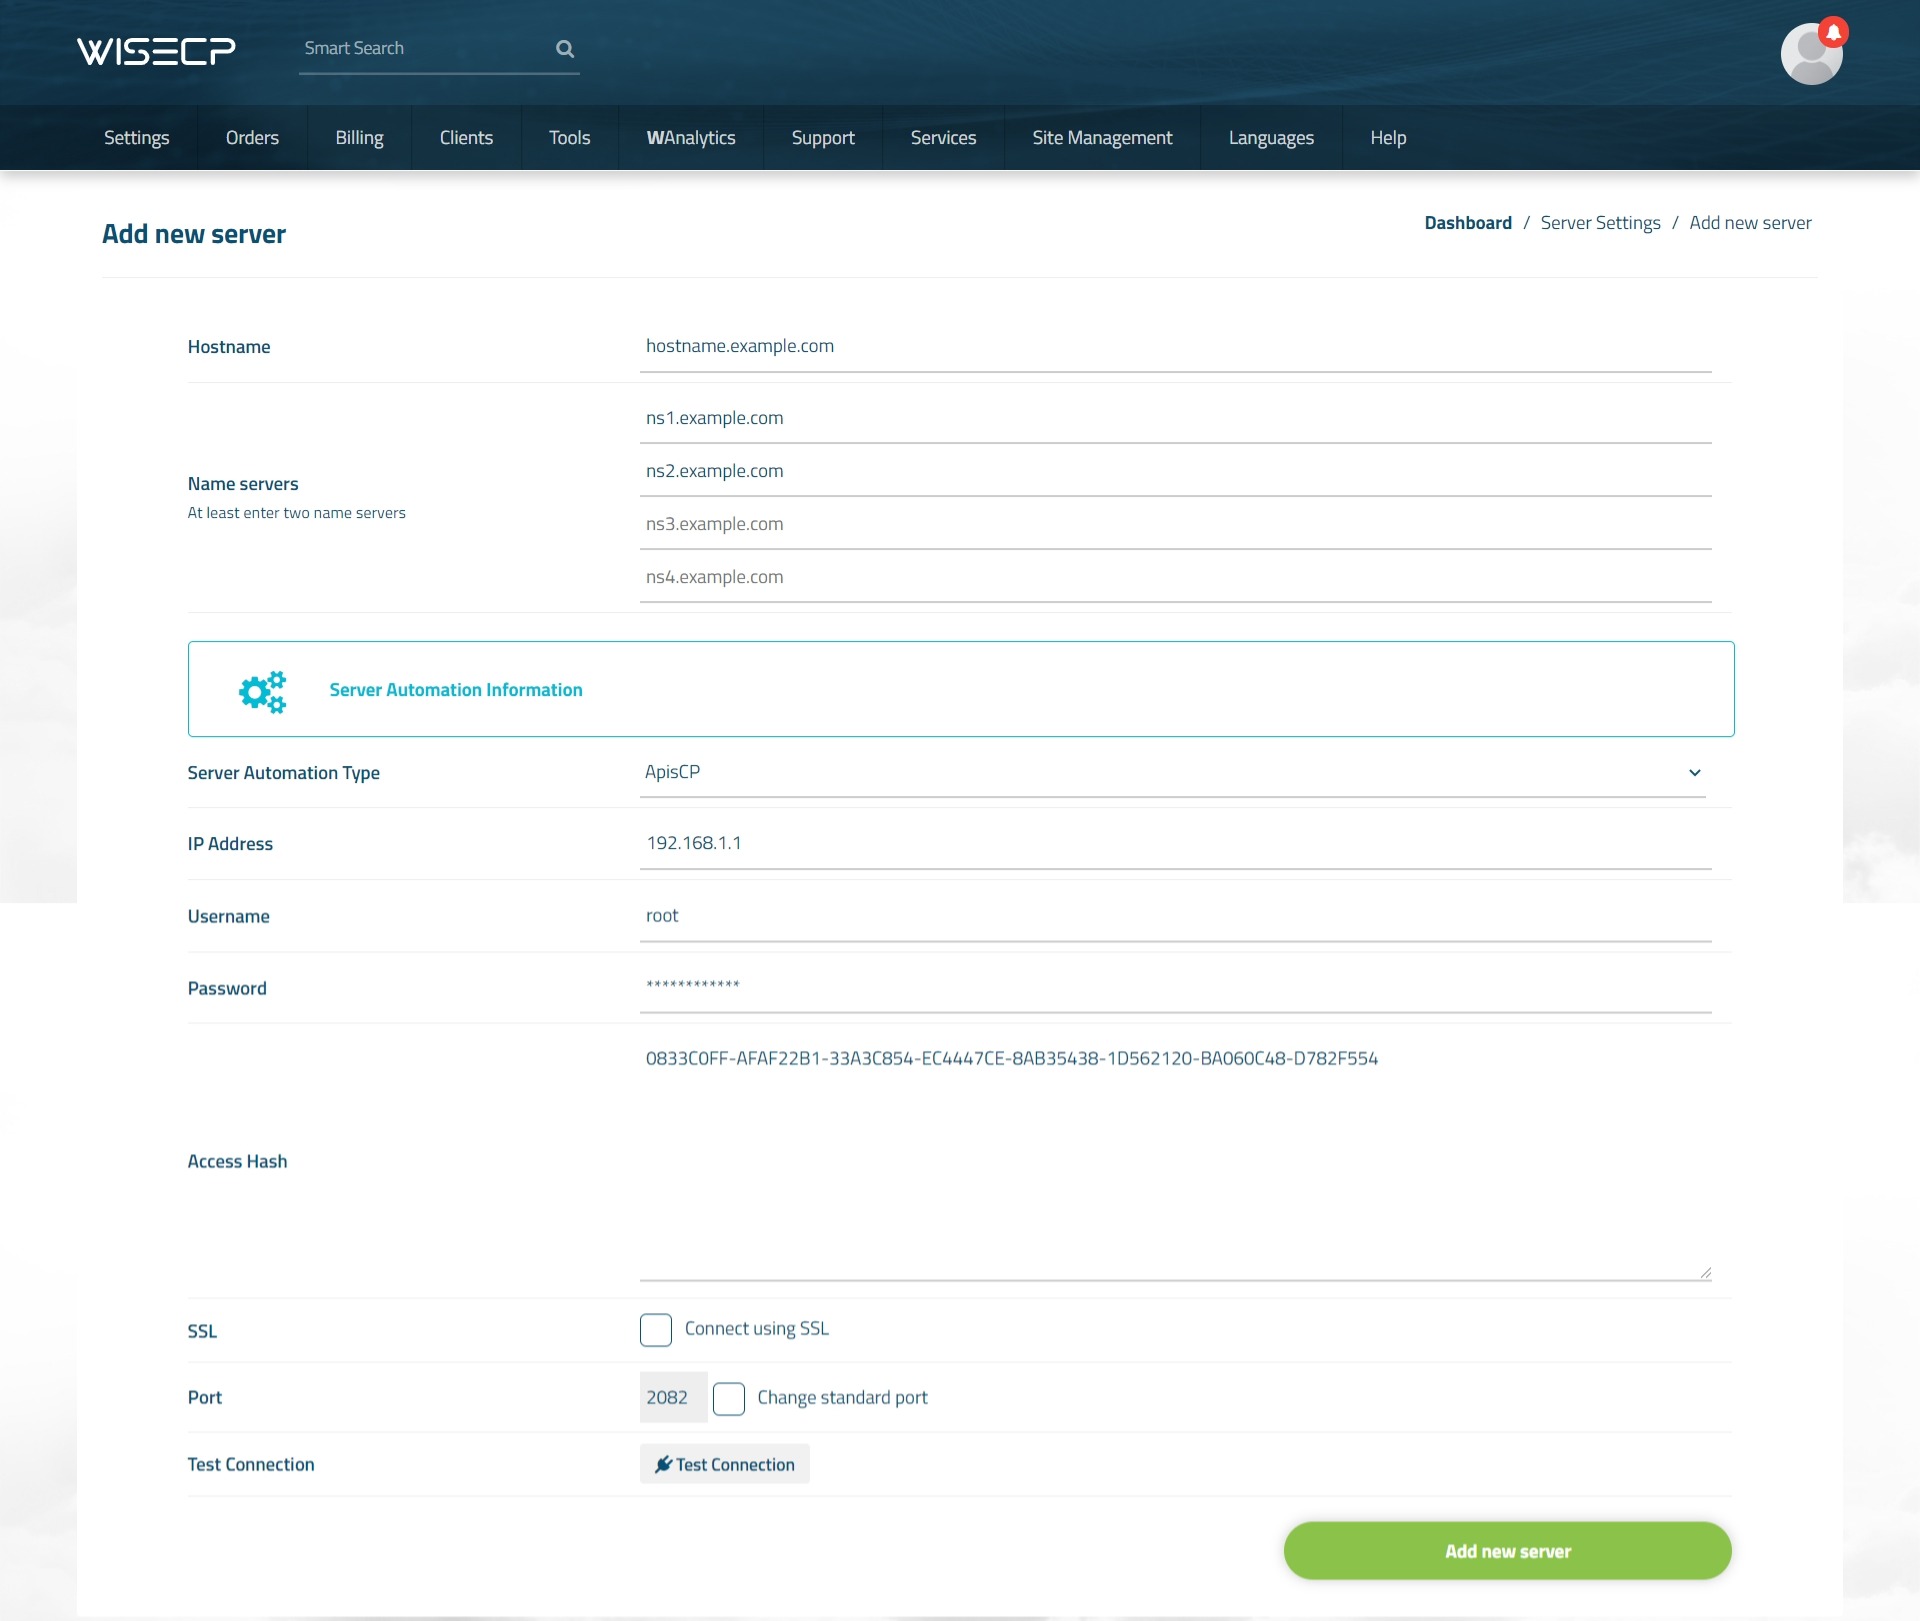Tick the Change standard port checkbox
Image resolution: width=1920 pixels, height=1621 pixels.
click(x=729, y=1399)
